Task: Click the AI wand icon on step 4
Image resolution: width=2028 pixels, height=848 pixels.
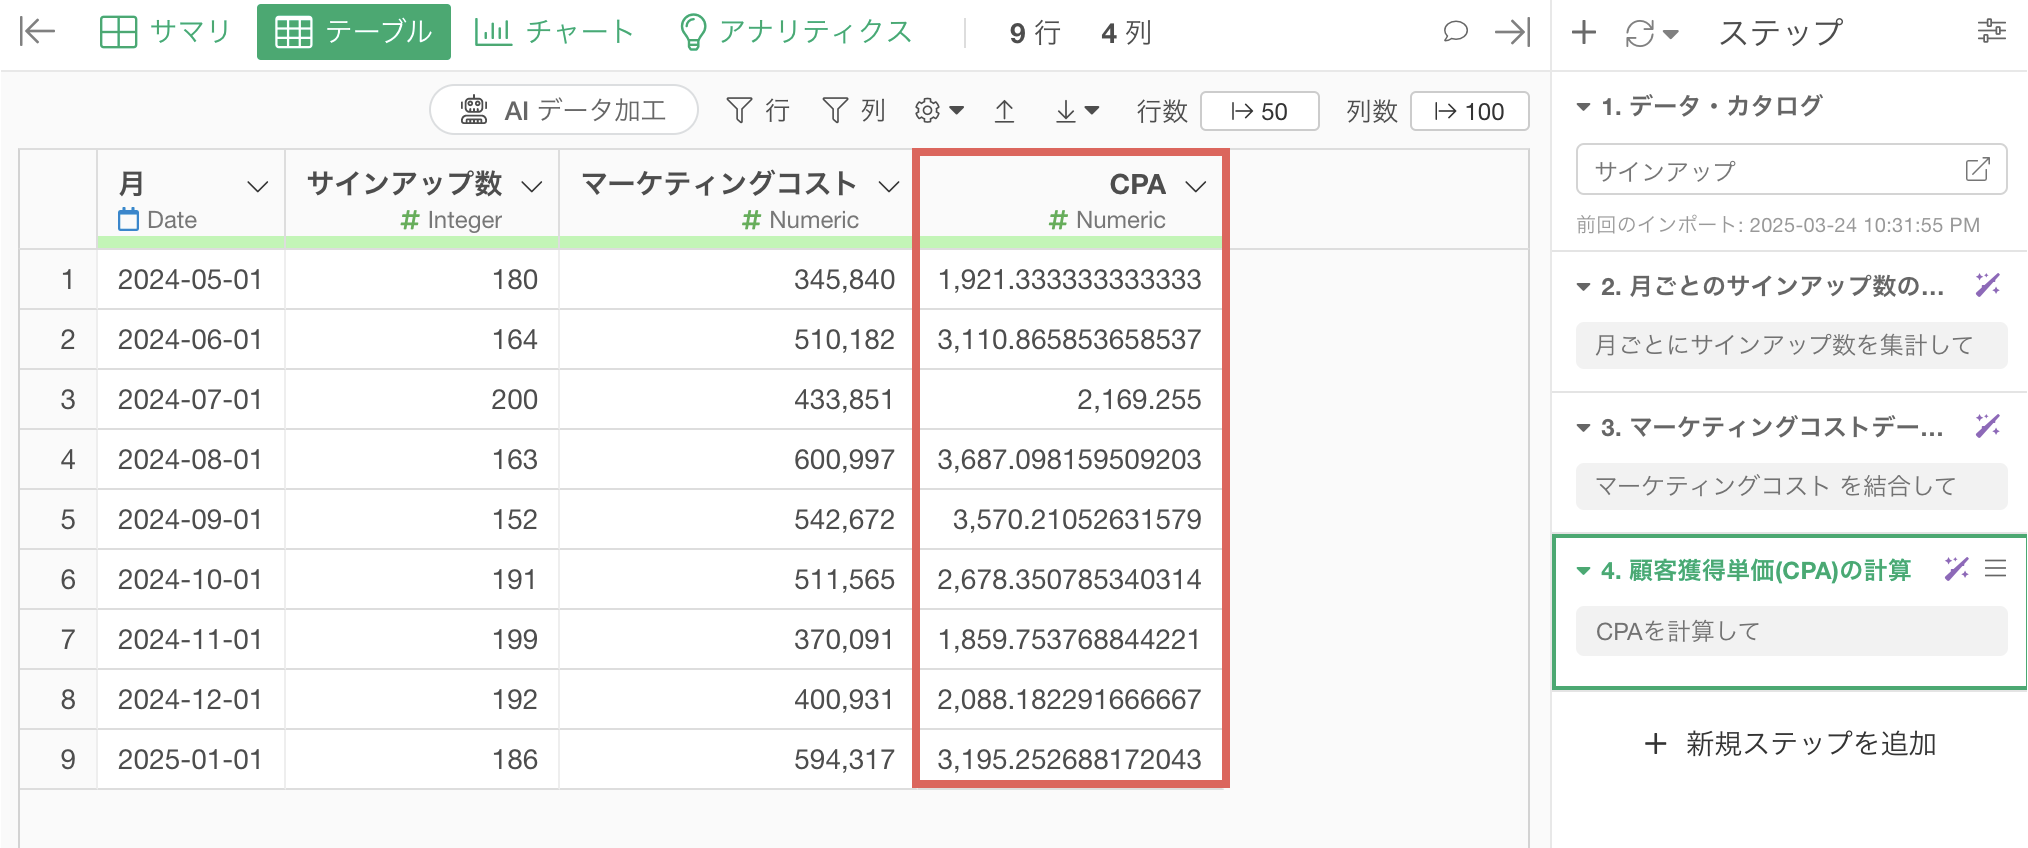Action: pos(1956,569)
